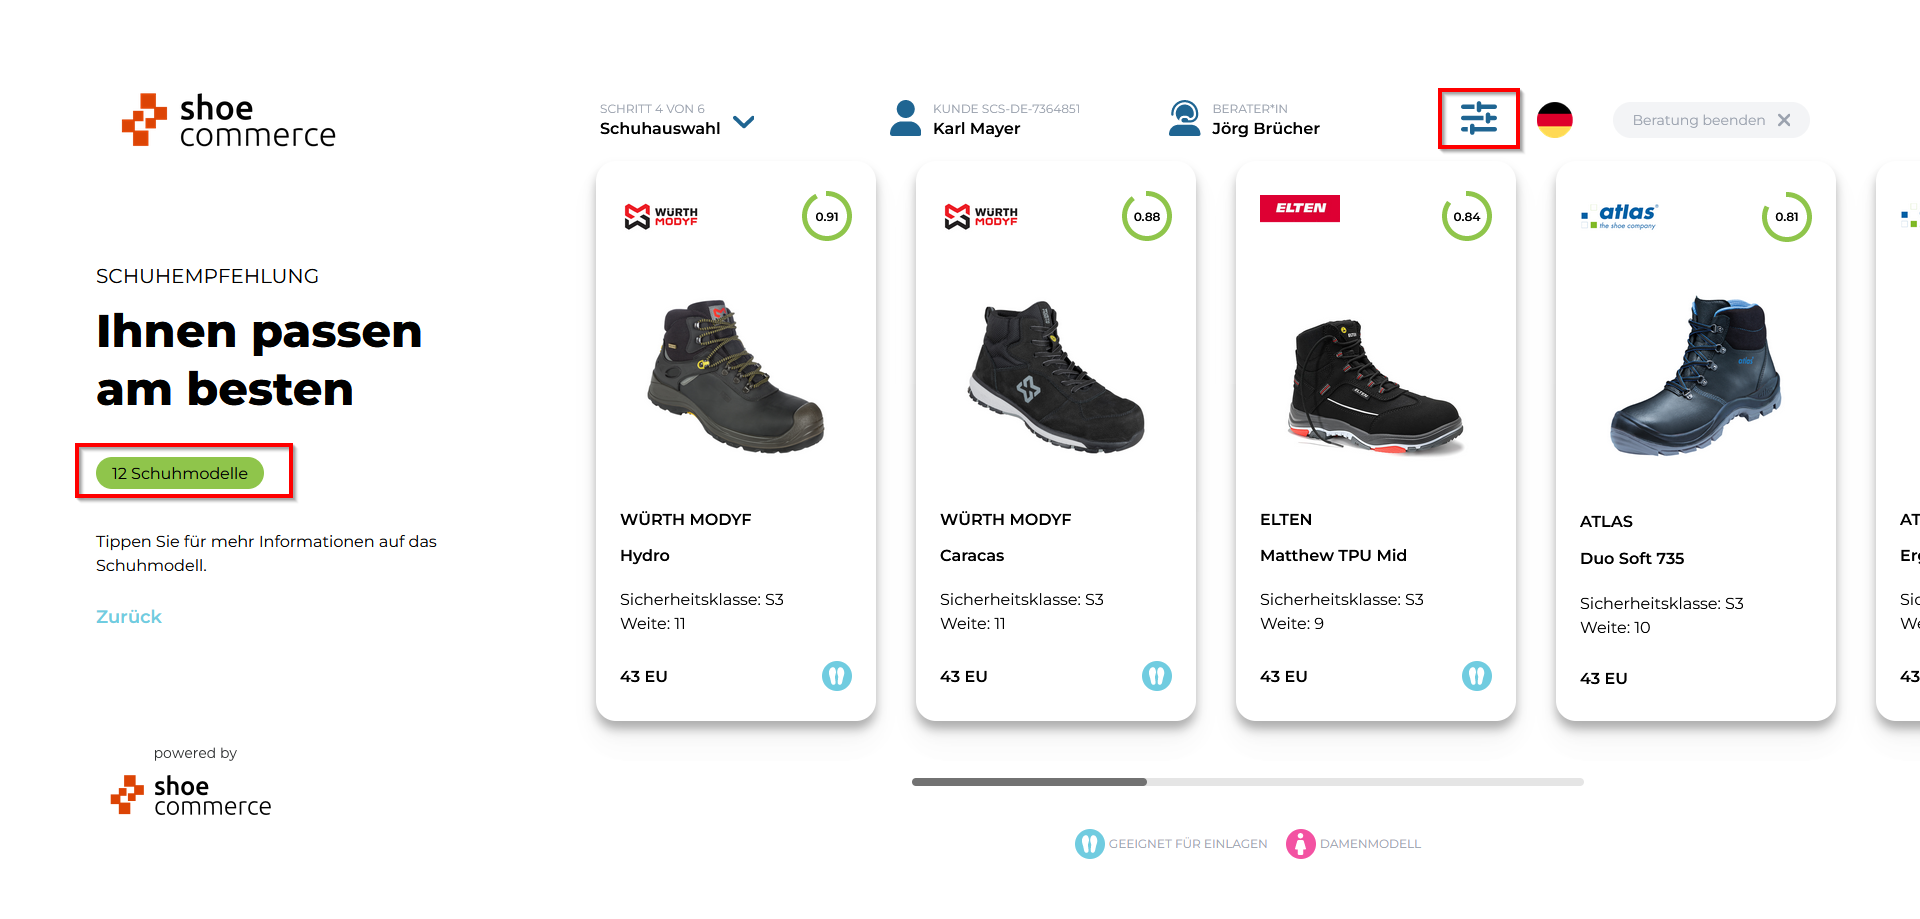Click the Geeignet für Einlagen legend icon
1920x919 pixels.
[x=1089, y=844]
